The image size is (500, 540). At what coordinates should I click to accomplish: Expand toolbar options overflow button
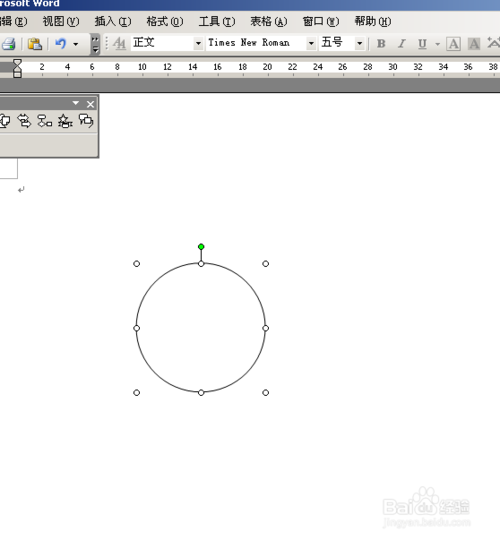95,44
